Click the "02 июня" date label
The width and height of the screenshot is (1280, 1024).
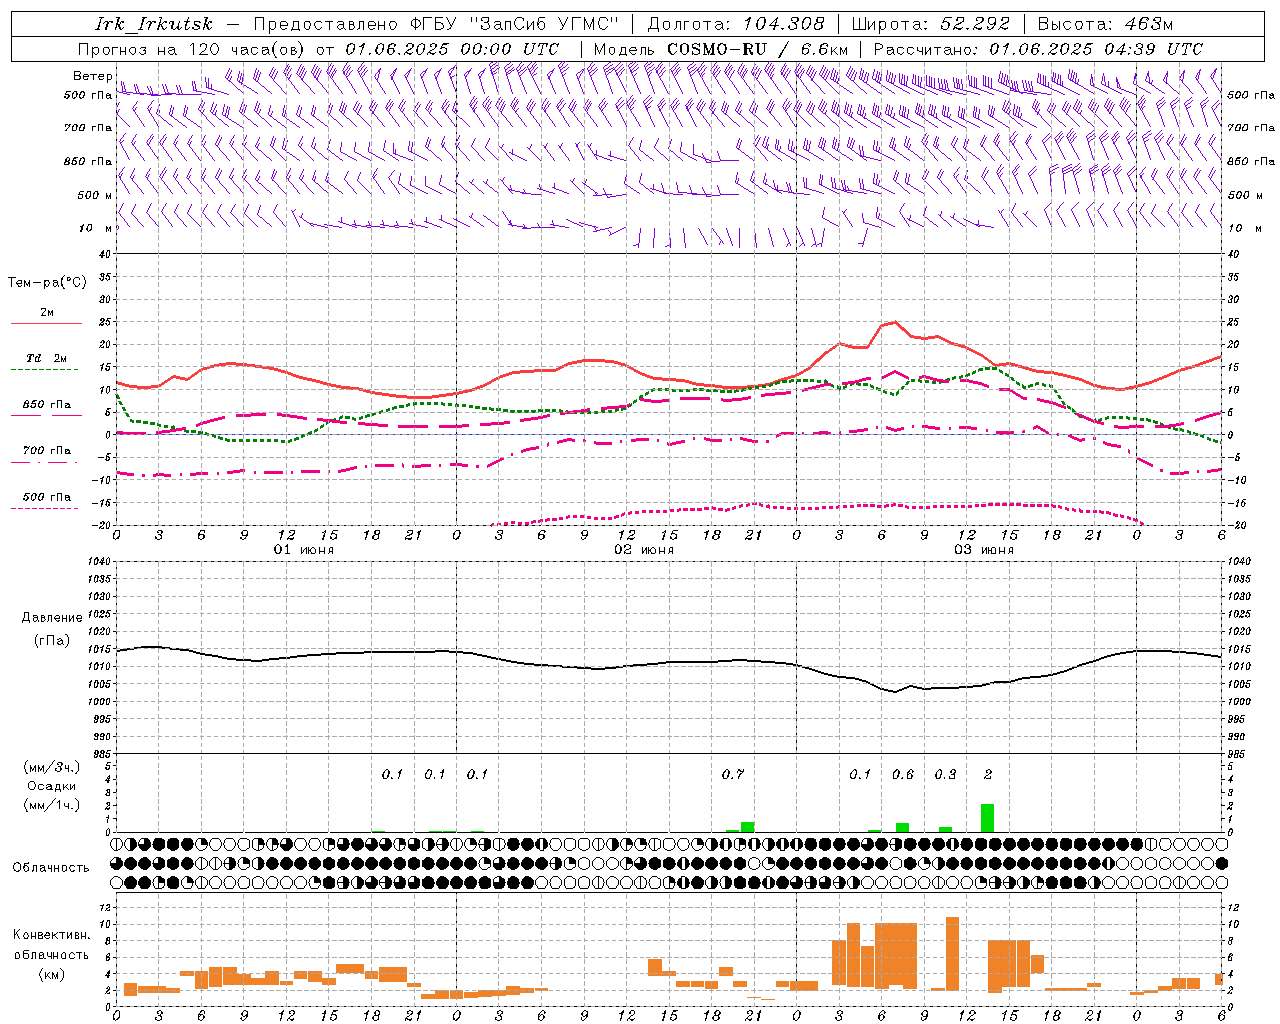tap(644, 550)
